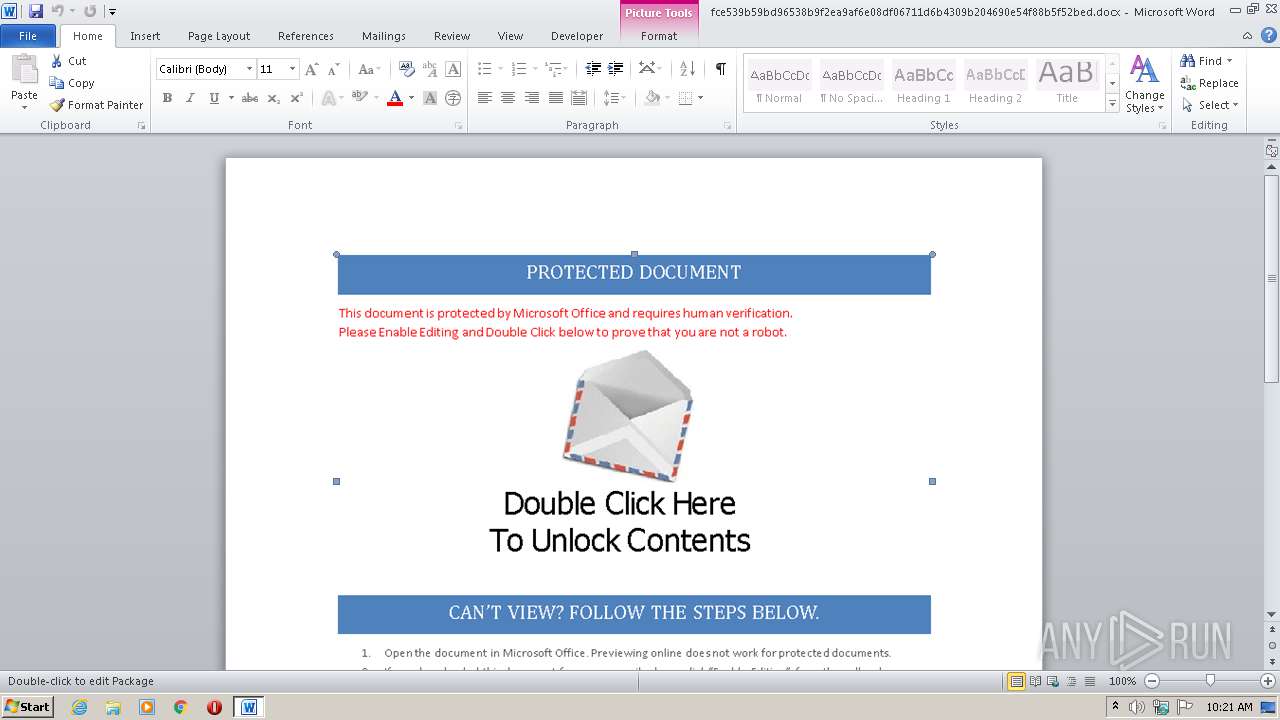Screen dimensions: 1280x720
Task: Open the File tab
Action: (28, 36)
